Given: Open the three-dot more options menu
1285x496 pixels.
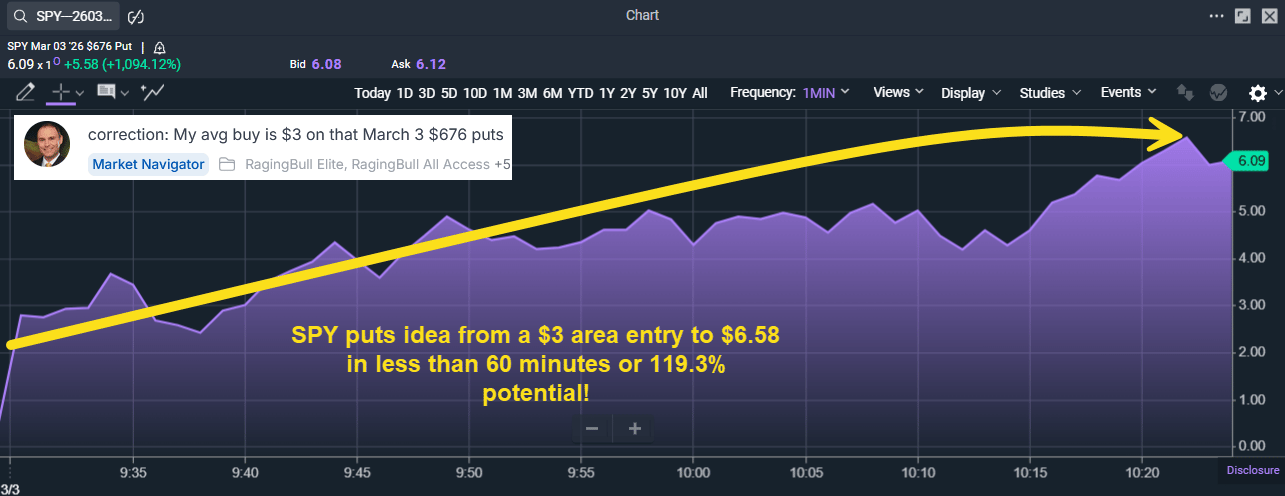Looking at the screenshot, I should (x=1216, y=16).
